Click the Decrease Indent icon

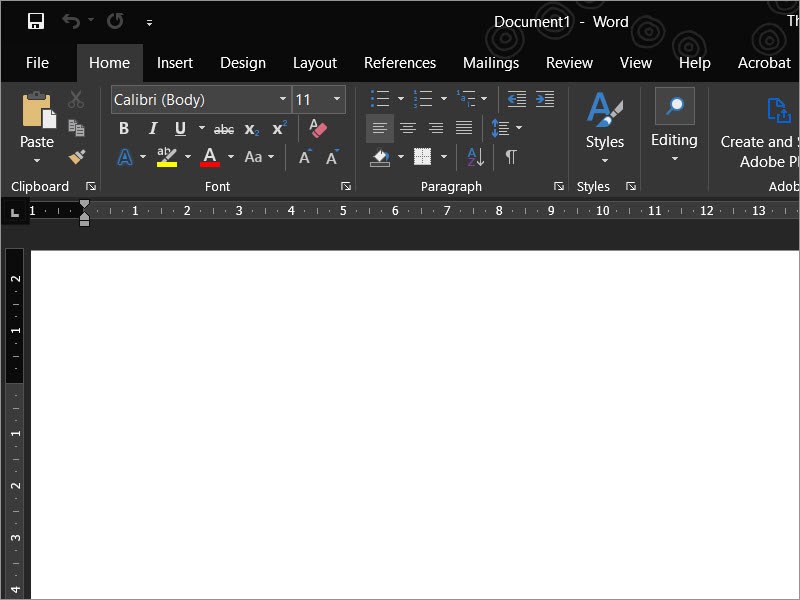point(516,98)
